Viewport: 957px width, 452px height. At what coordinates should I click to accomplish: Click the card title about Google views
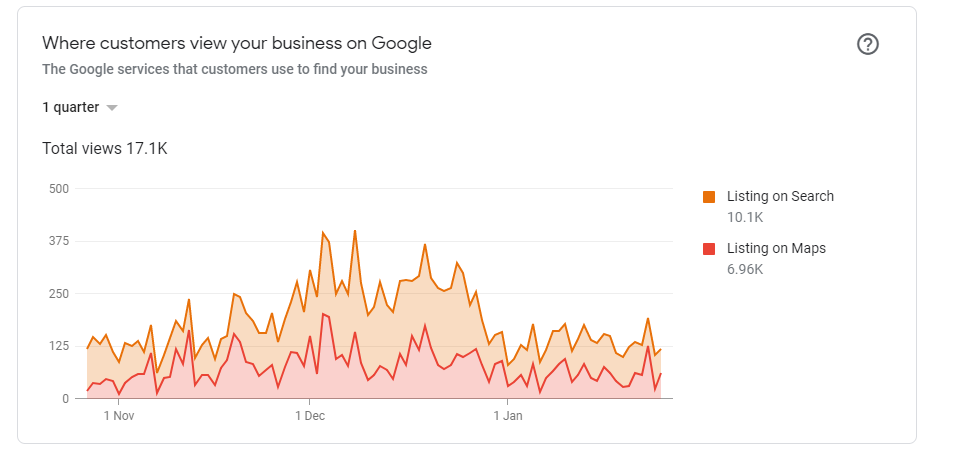click(x=237, y=43)
